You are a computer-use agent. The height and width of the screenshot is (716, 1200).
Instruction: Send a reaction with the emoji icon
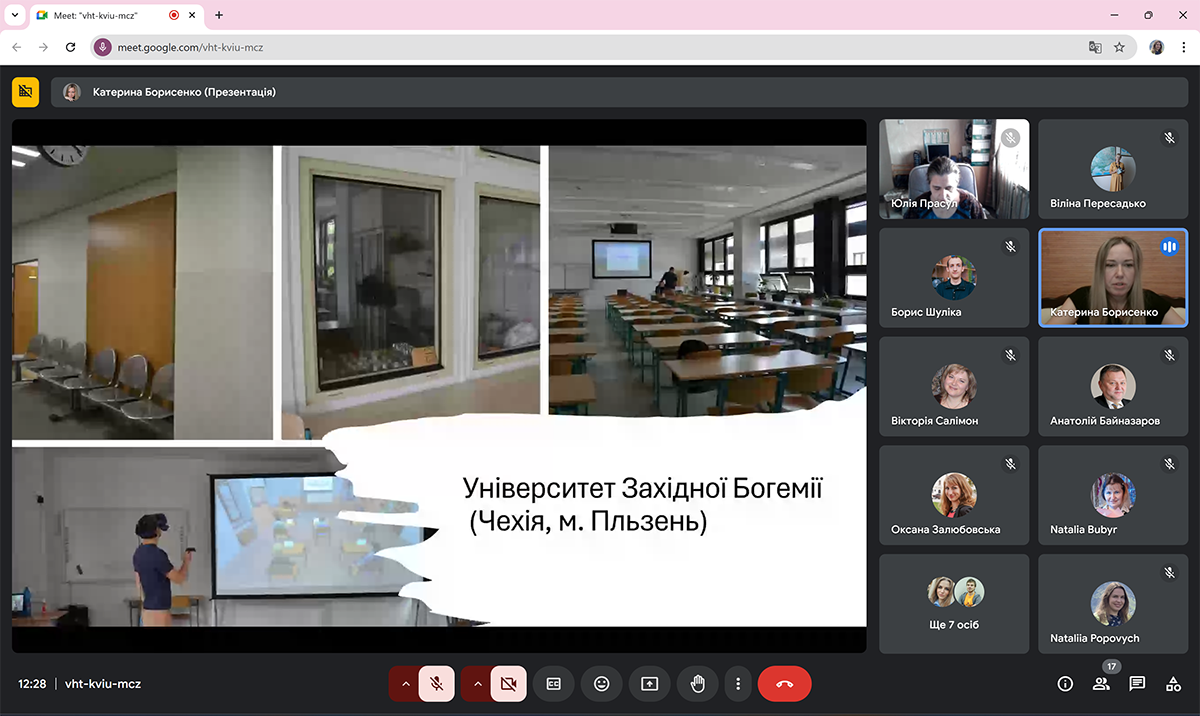click(x=601, y=684)
